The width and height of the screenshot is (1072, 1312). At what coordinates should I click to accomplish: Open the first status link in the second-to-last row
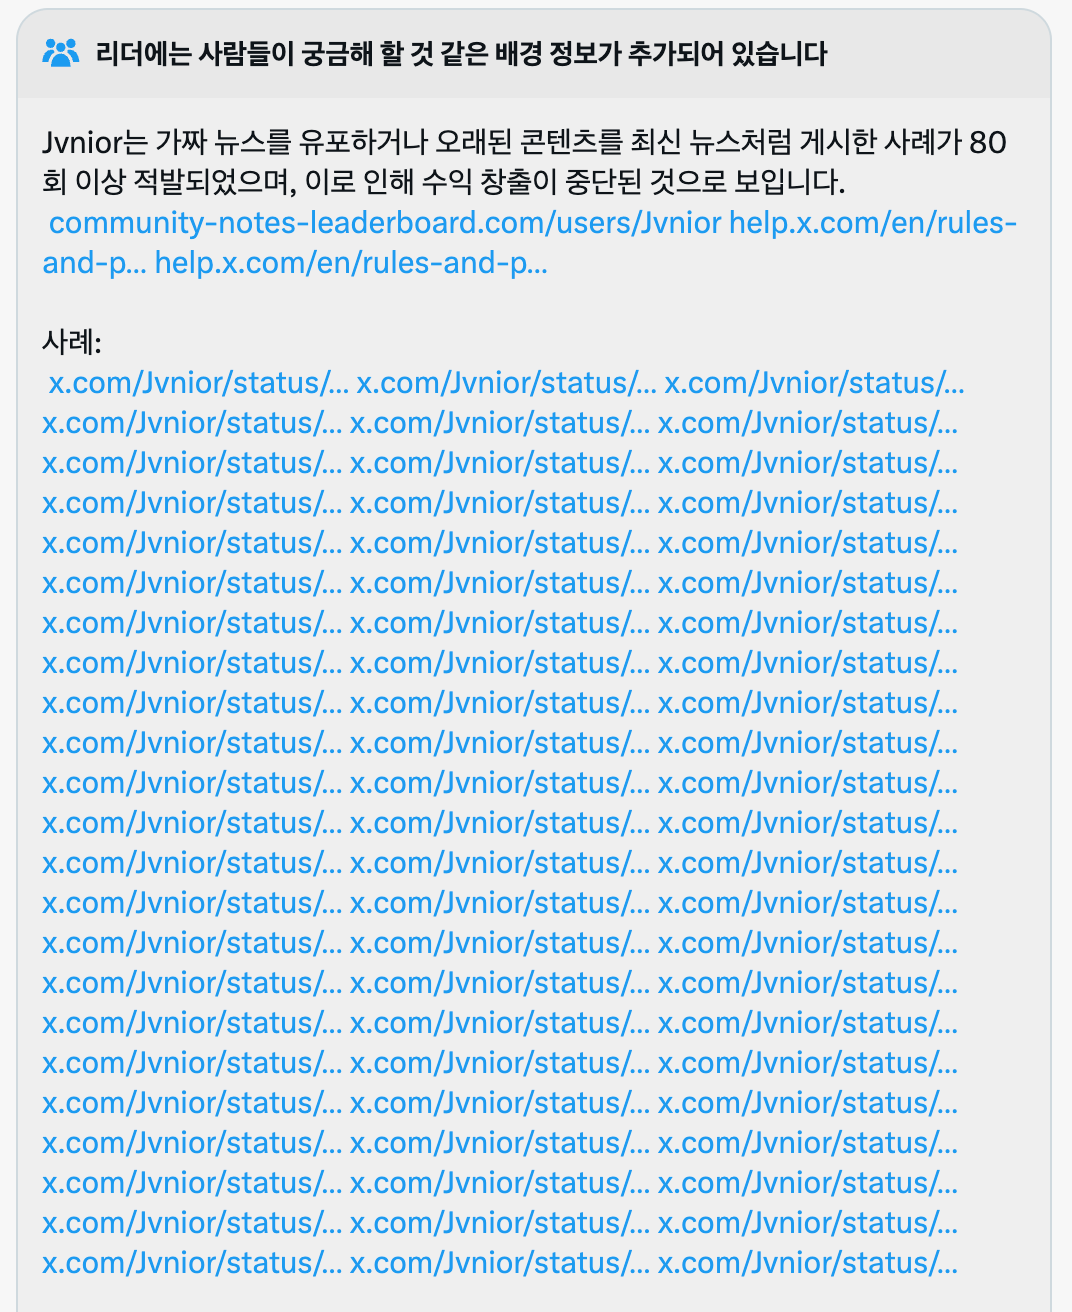(x=192, y=1223)
